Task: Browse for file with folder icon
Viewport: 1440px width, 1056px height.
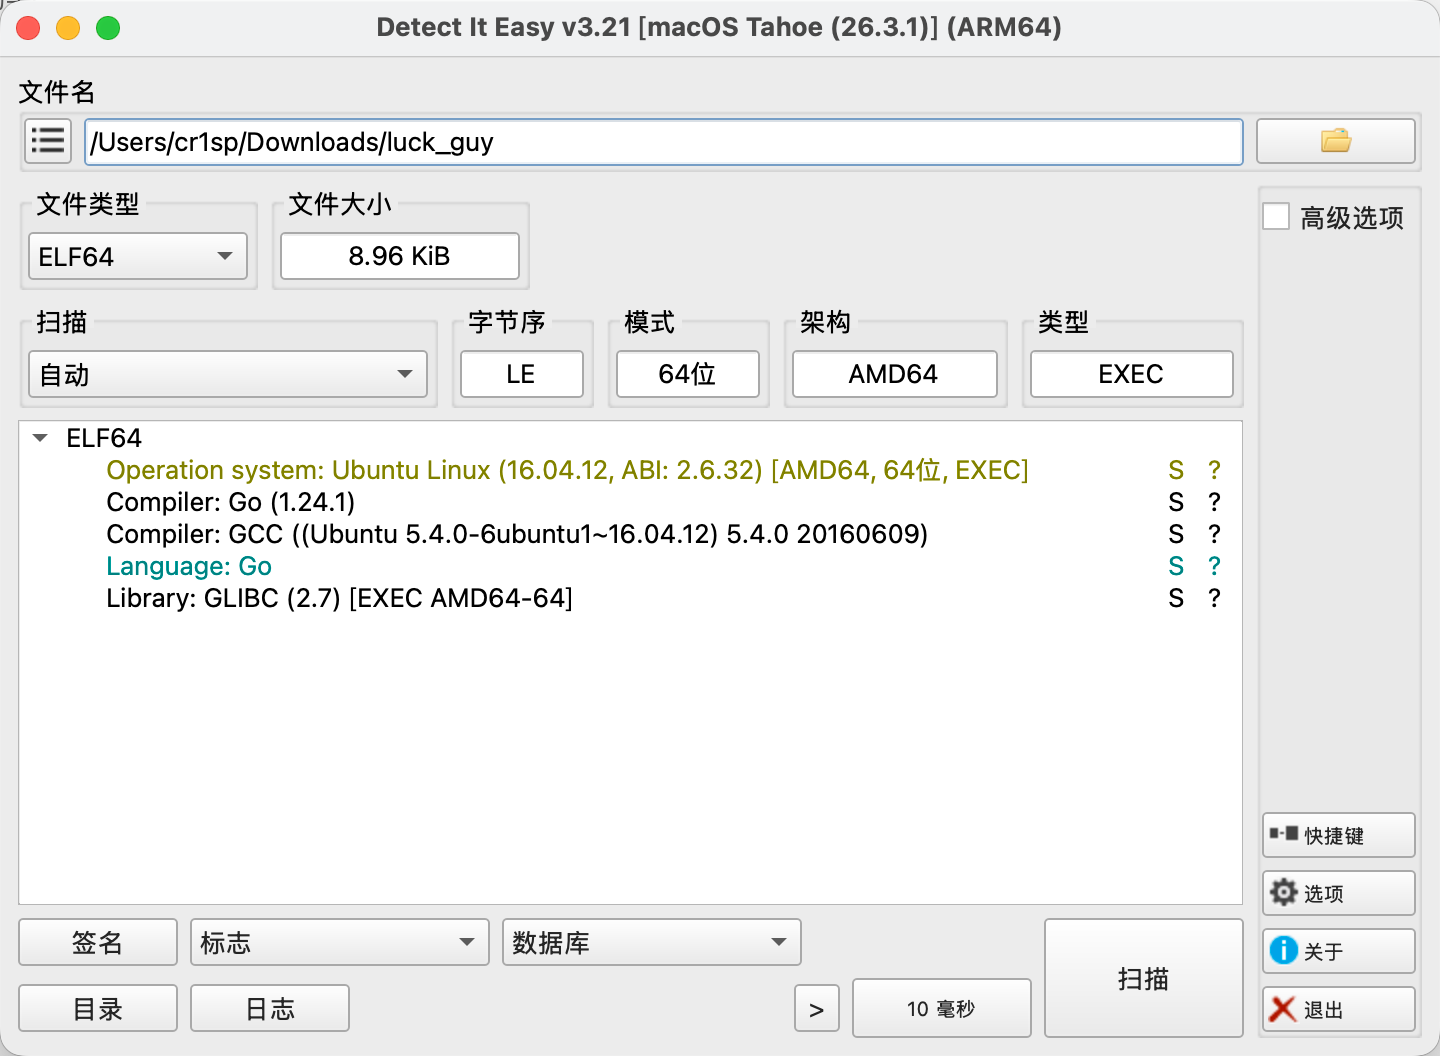Action: click(x=1335, y=141)
